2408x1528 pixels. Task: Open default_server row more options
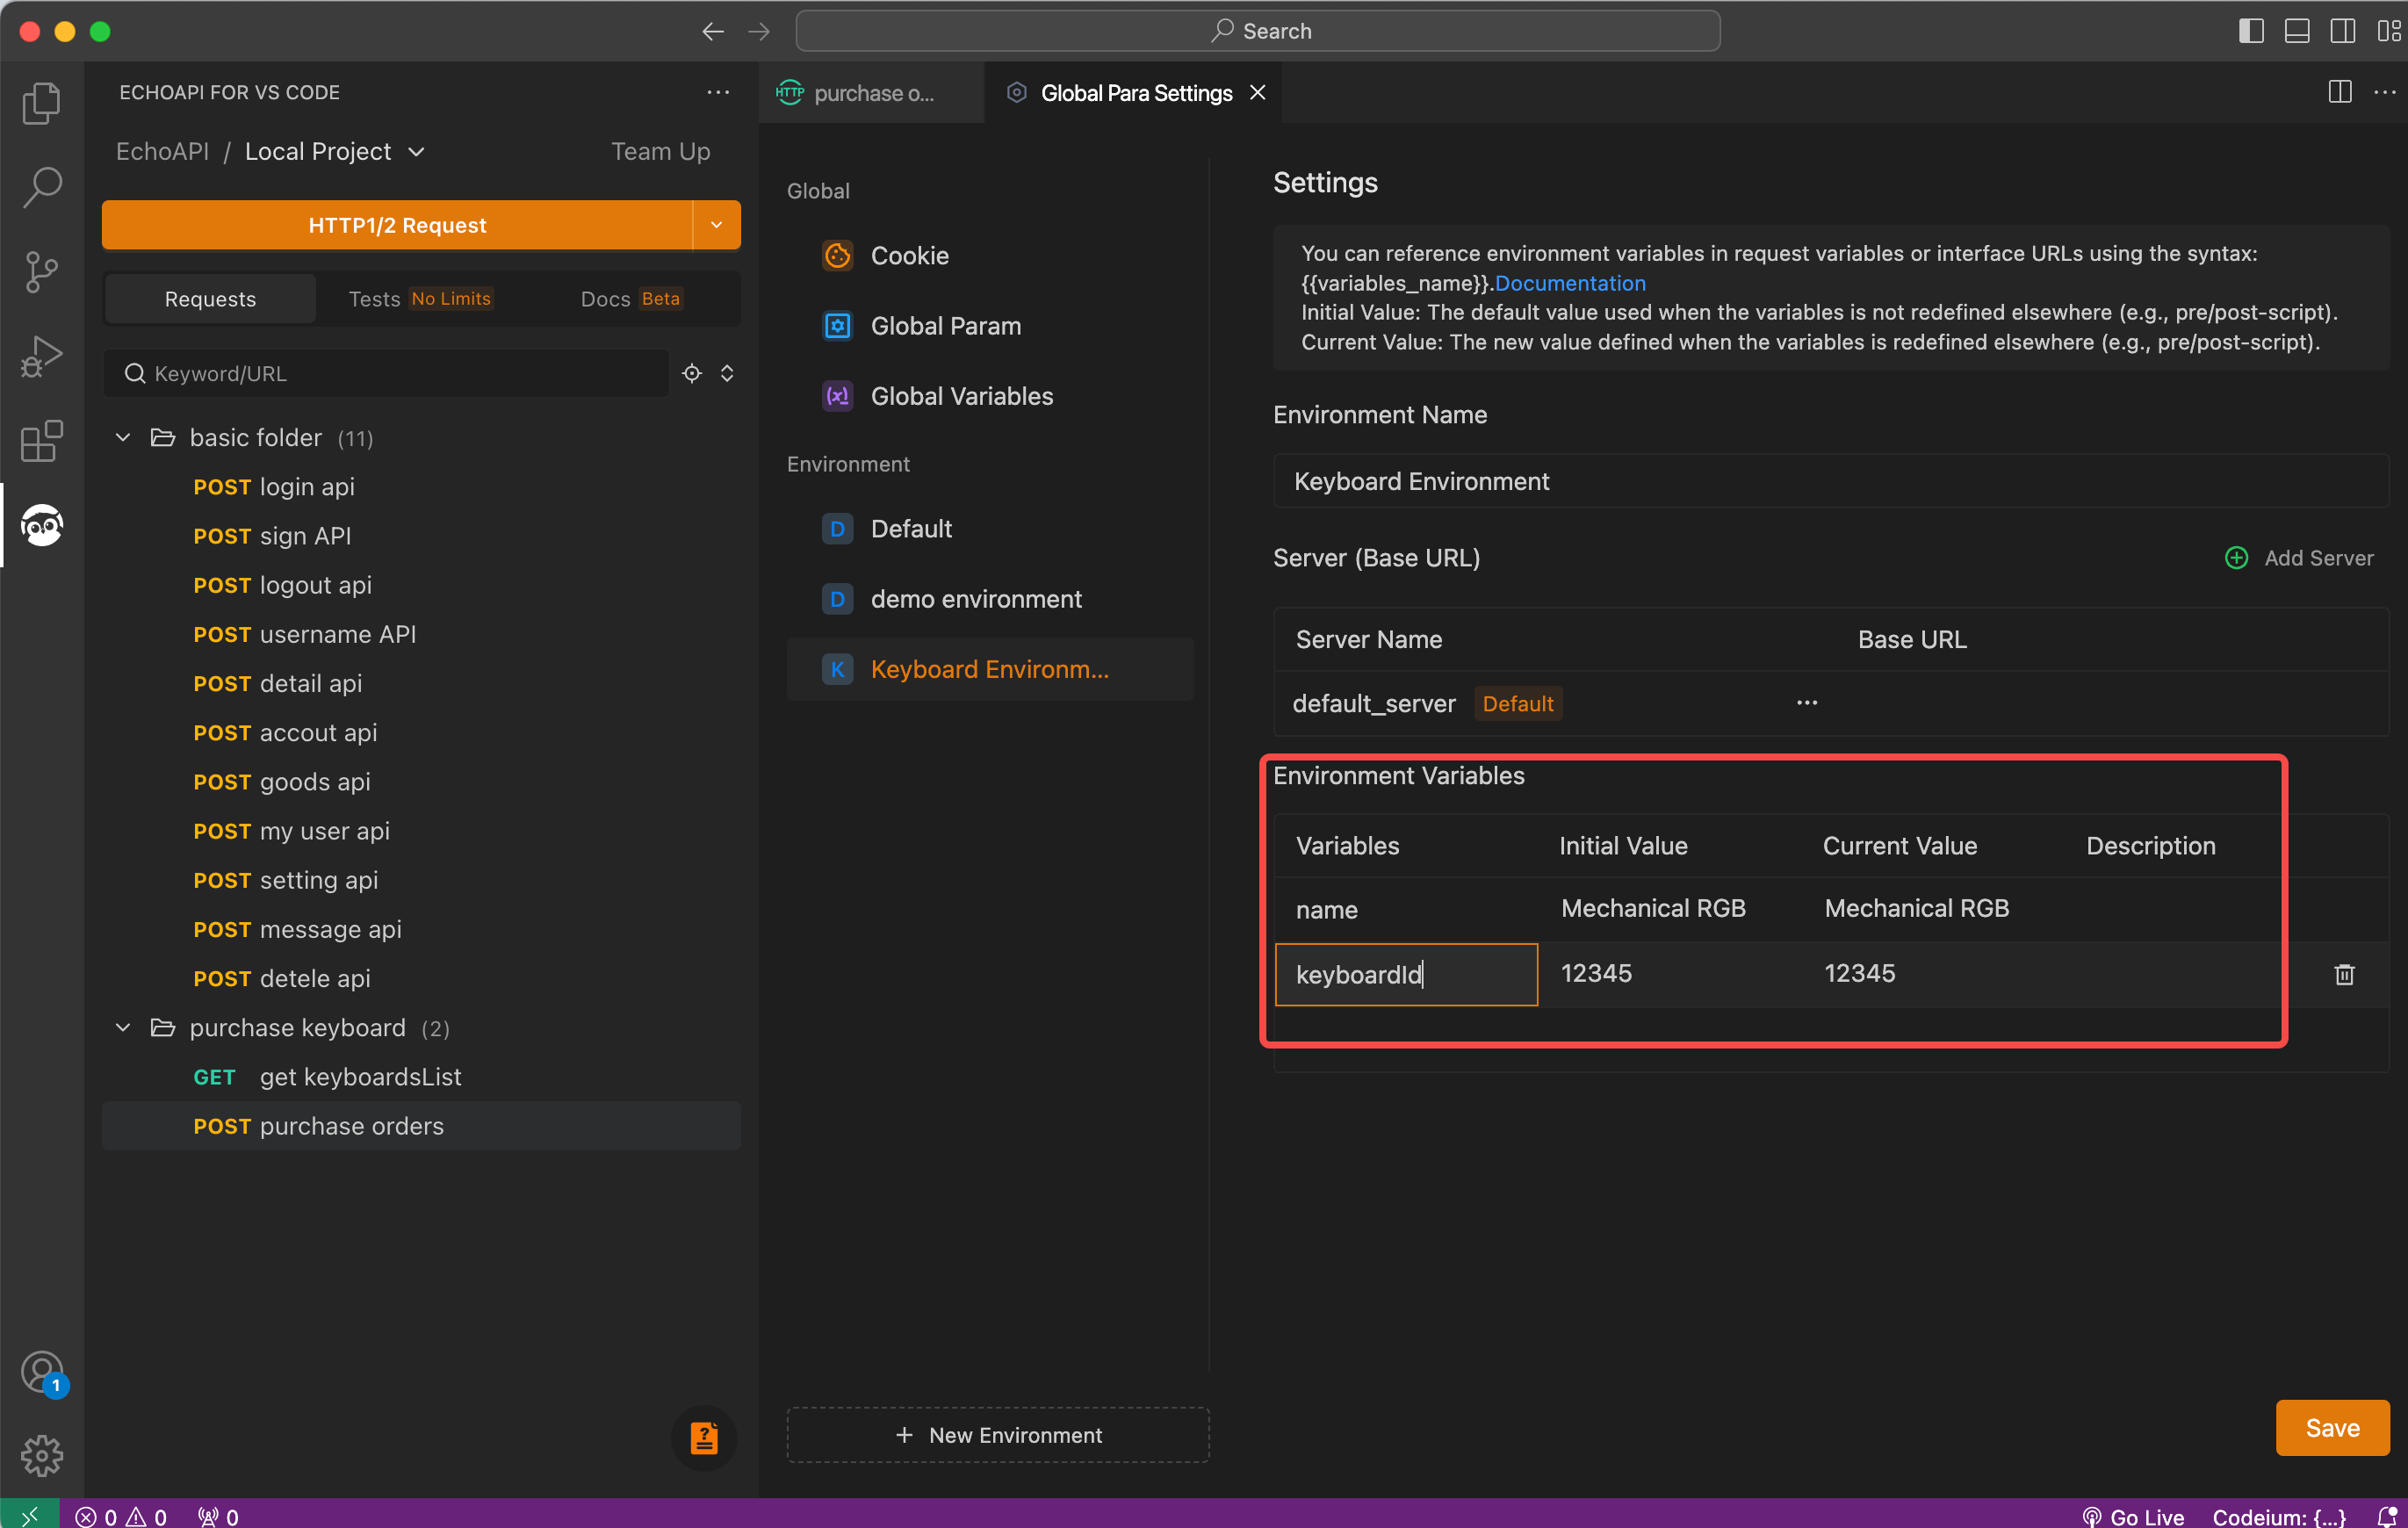pyautogui.click(x=1806, y=702)
